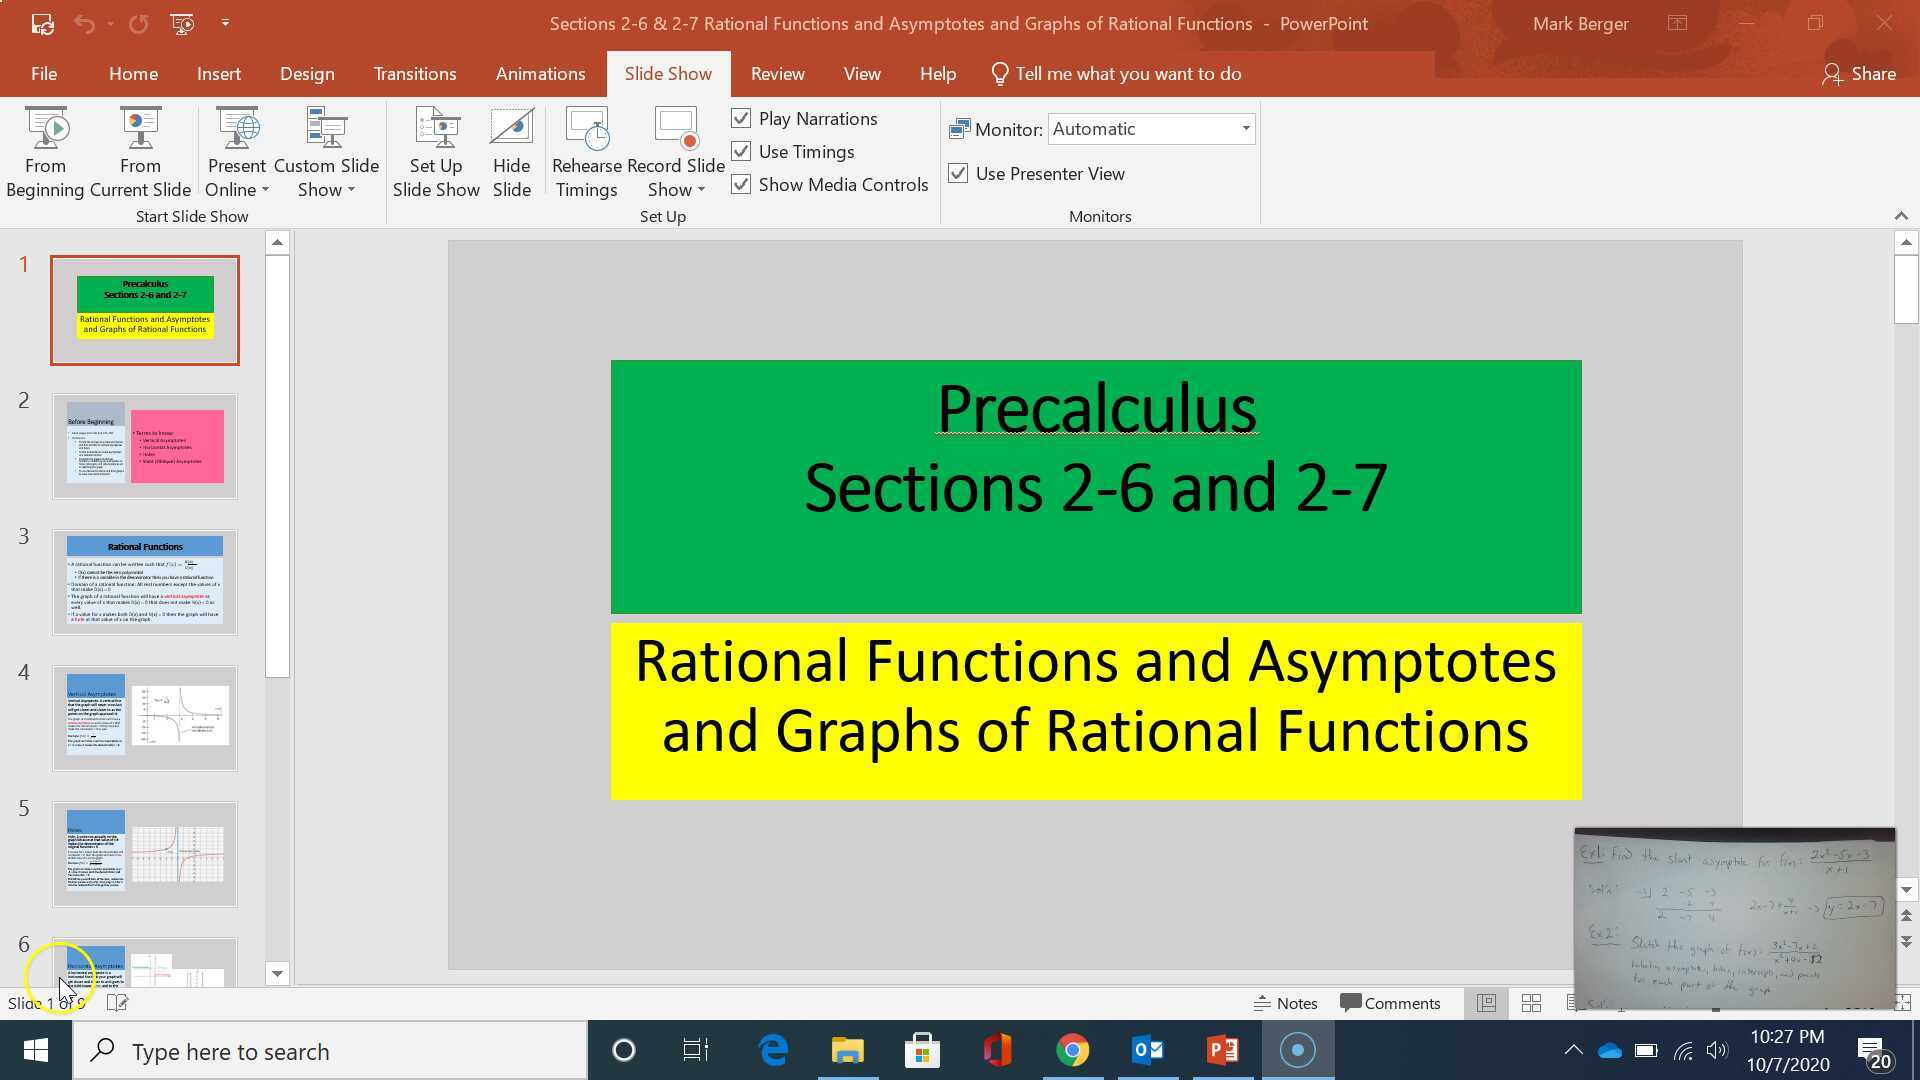Switch to the Transitions tab
1920x1080 pixels.
(x=414, y=73)
